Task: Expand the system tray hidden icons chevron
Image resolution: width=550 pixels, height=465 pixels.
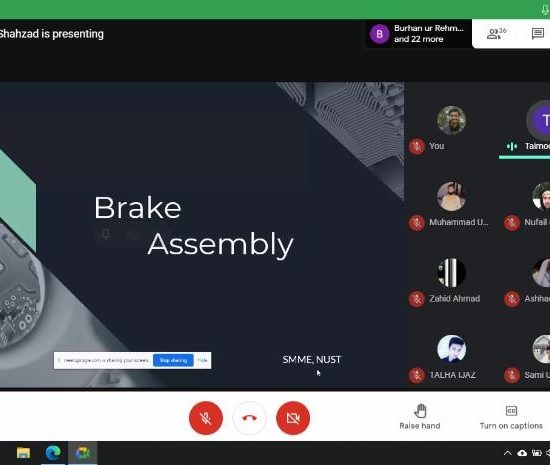Action: click(507, 453)
